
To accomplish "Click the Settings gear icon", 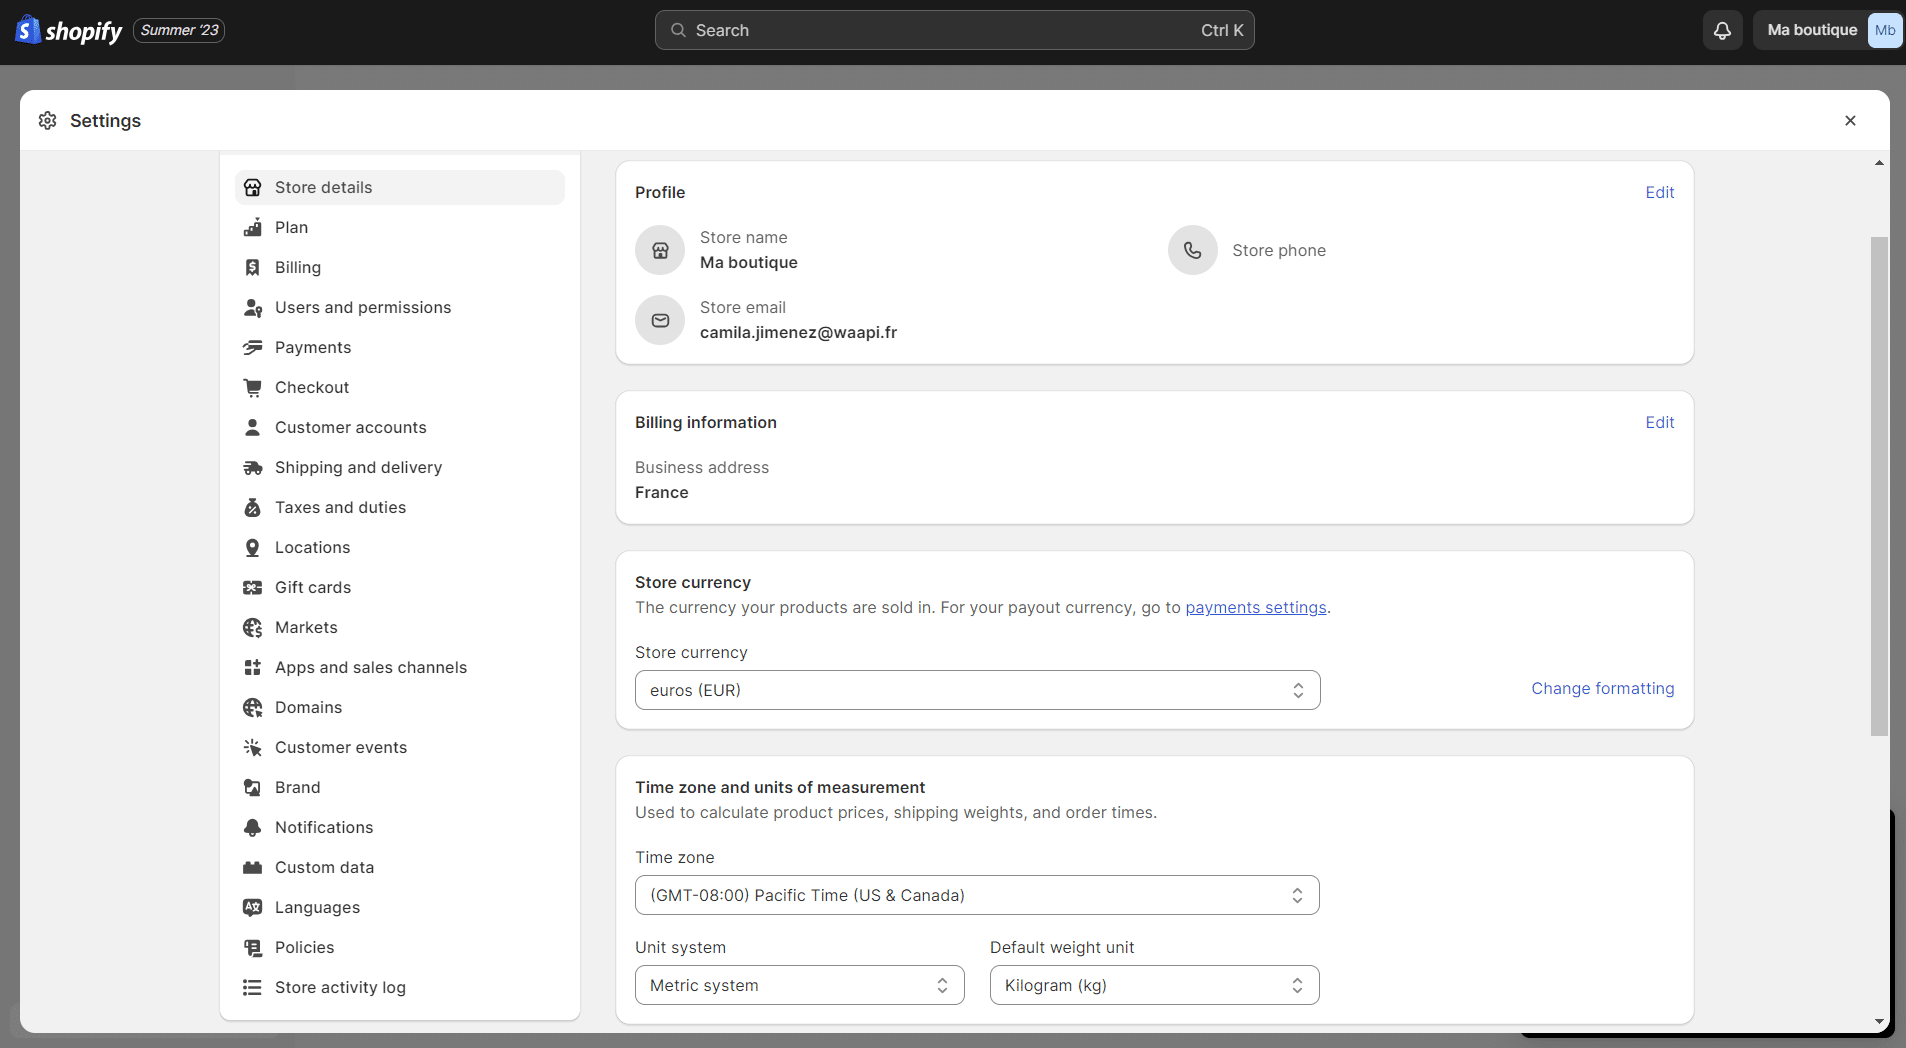I will (48, 120).
